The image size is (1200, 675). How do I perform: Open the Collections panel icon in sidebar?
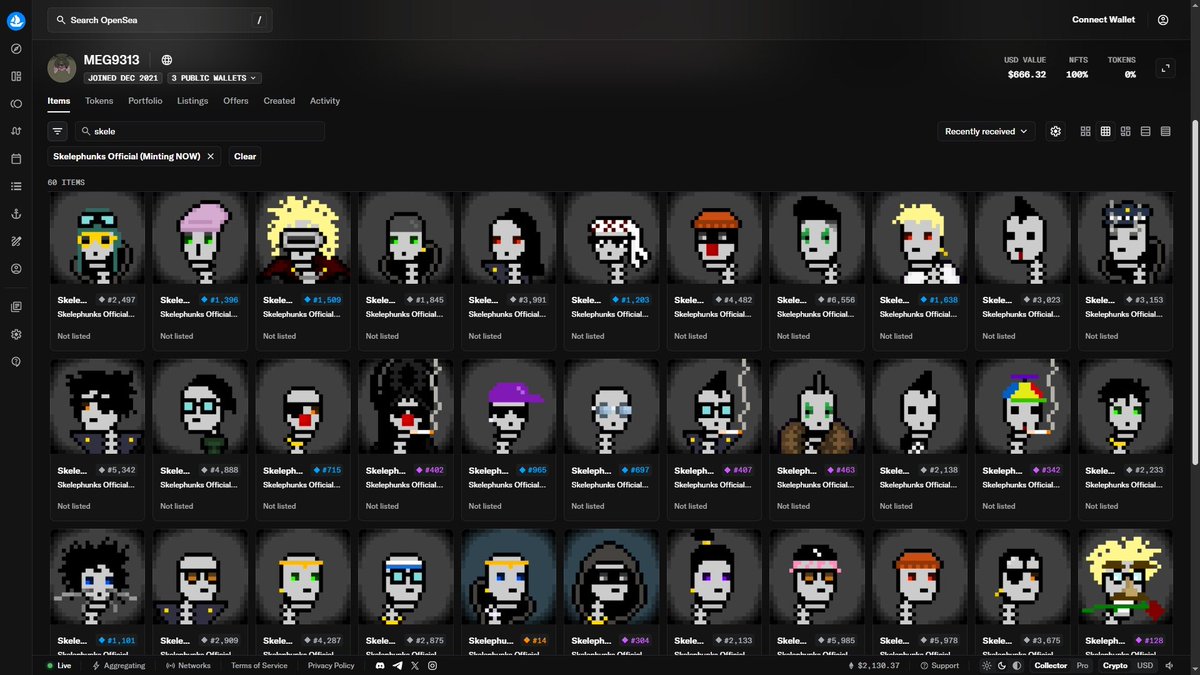coord(16,76)
